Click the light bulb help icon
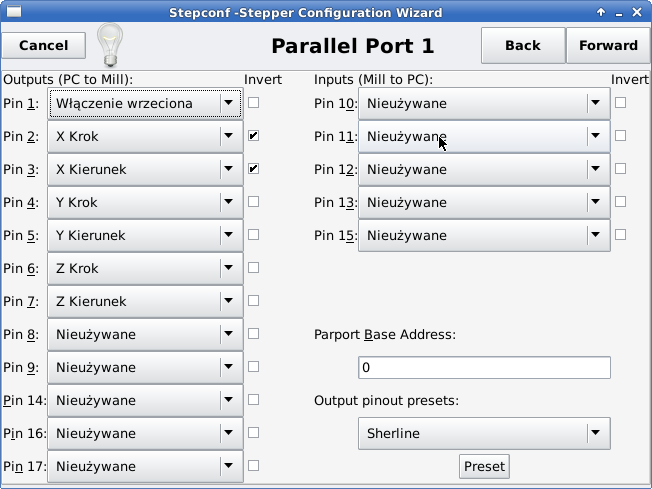The height and width of the screenshot is (489, 652). [110, 45]
